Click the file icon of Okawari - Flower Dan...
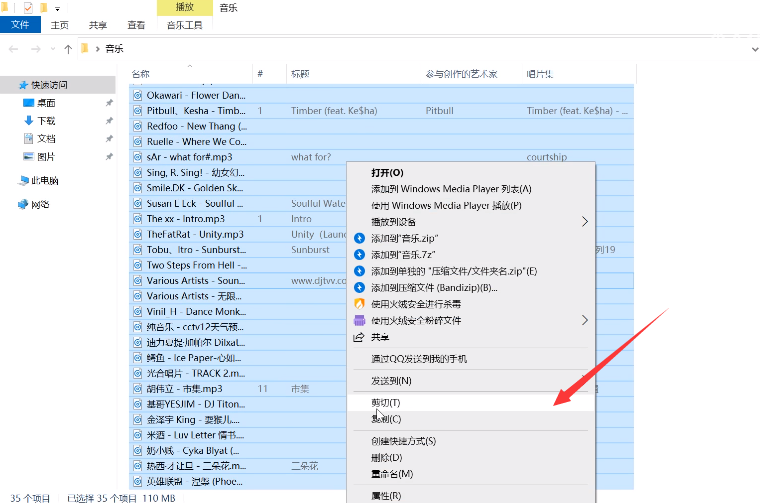 click(138, 95)
